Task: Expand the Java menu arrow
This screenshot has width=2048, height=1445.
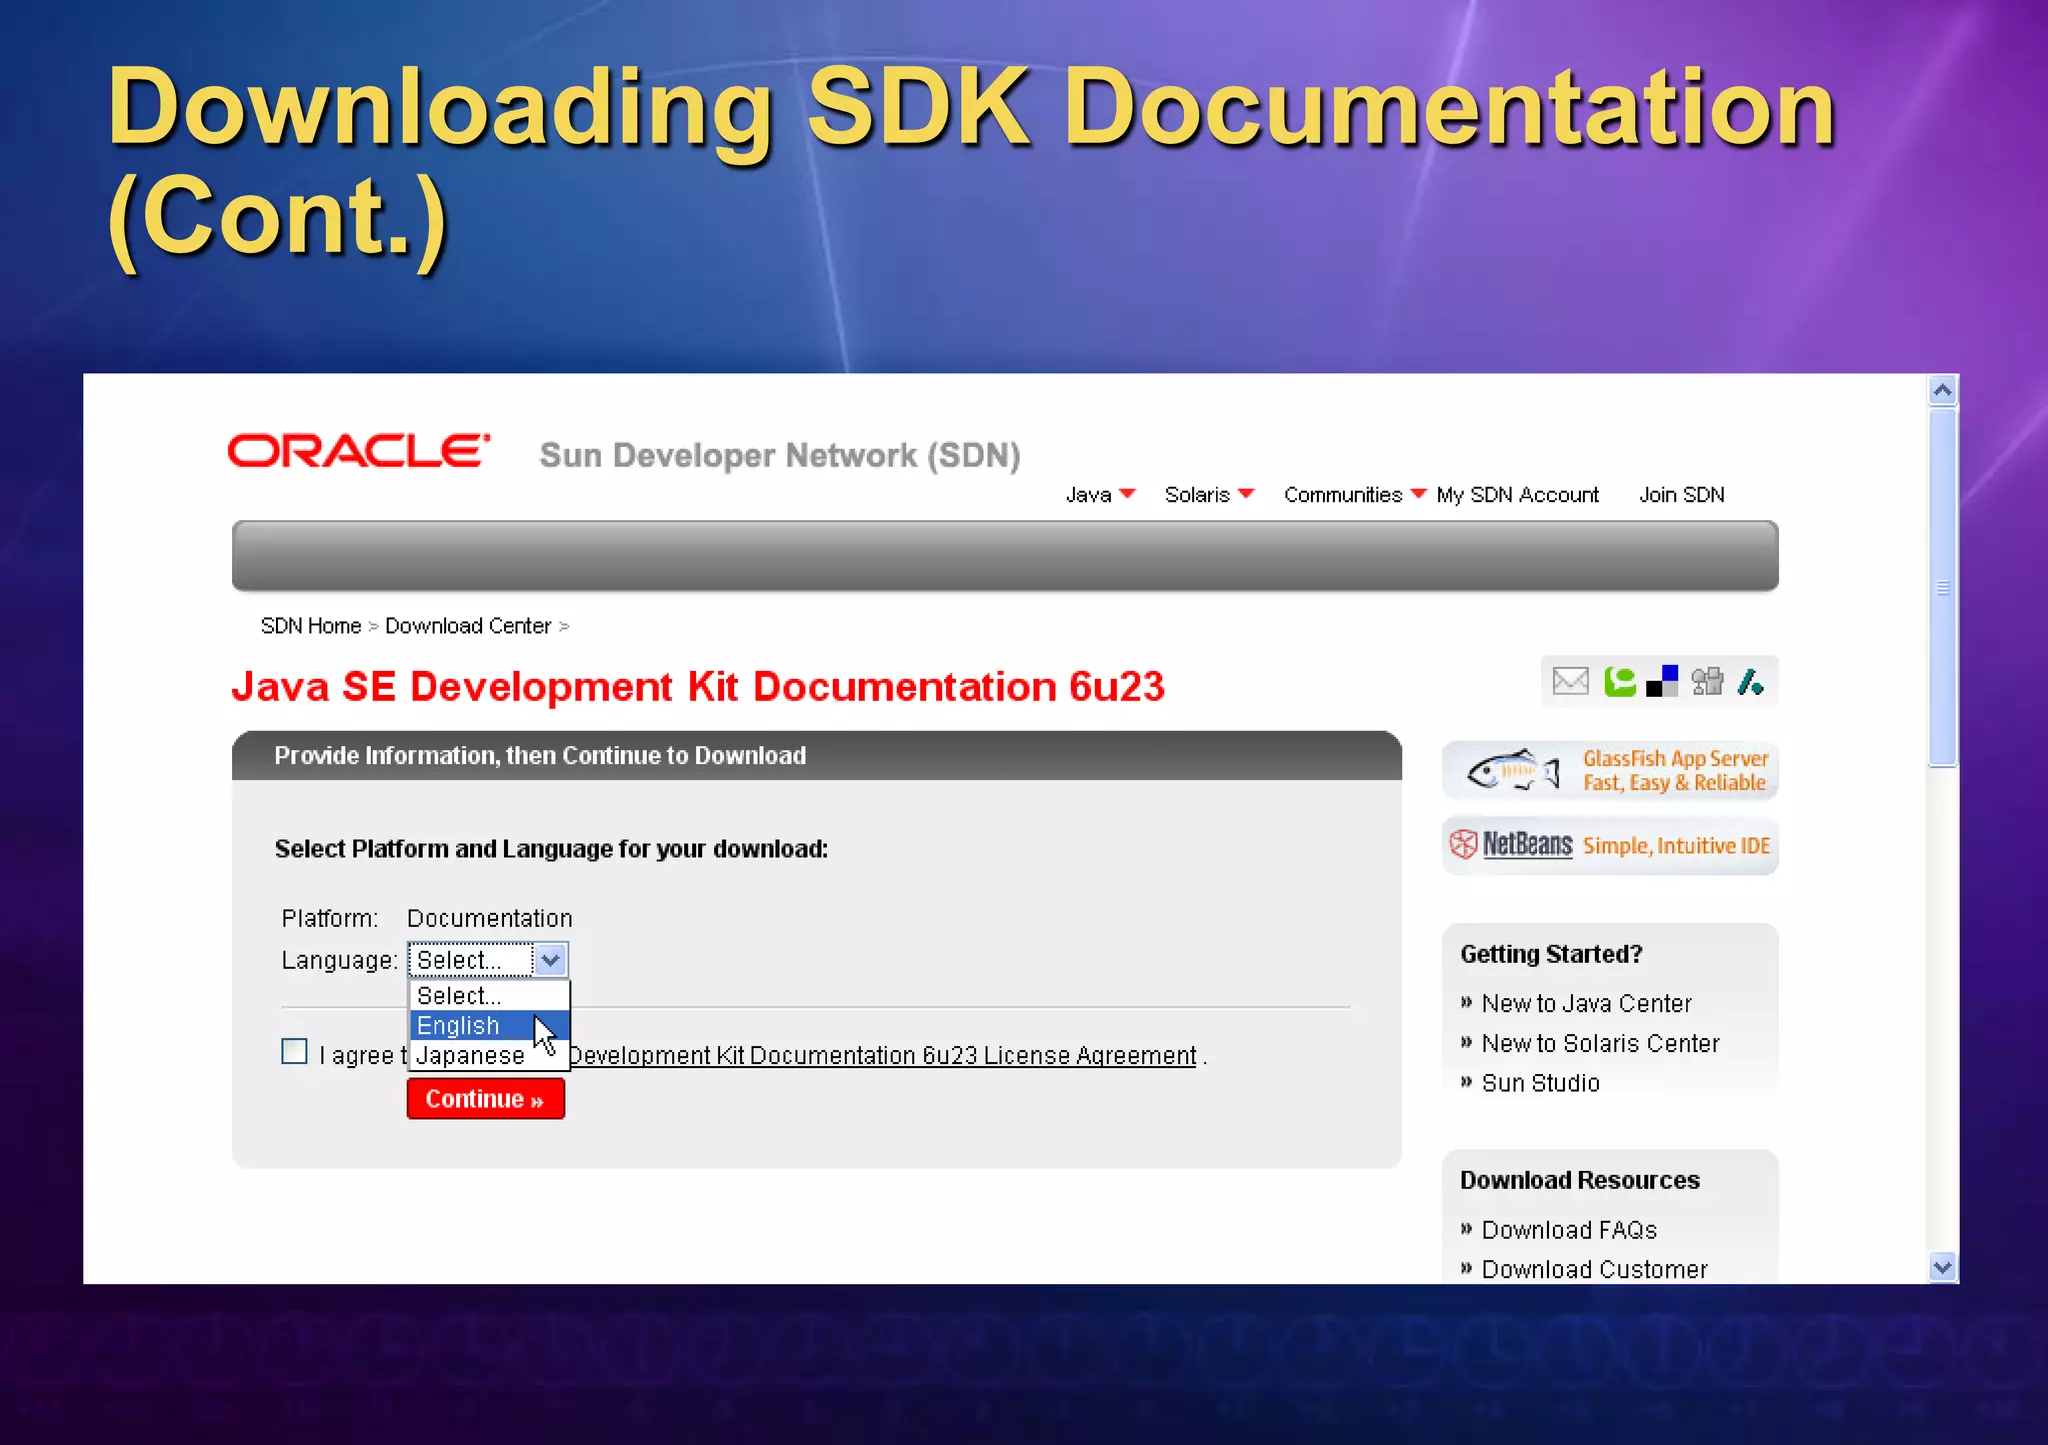Action: coord(1127,494)
